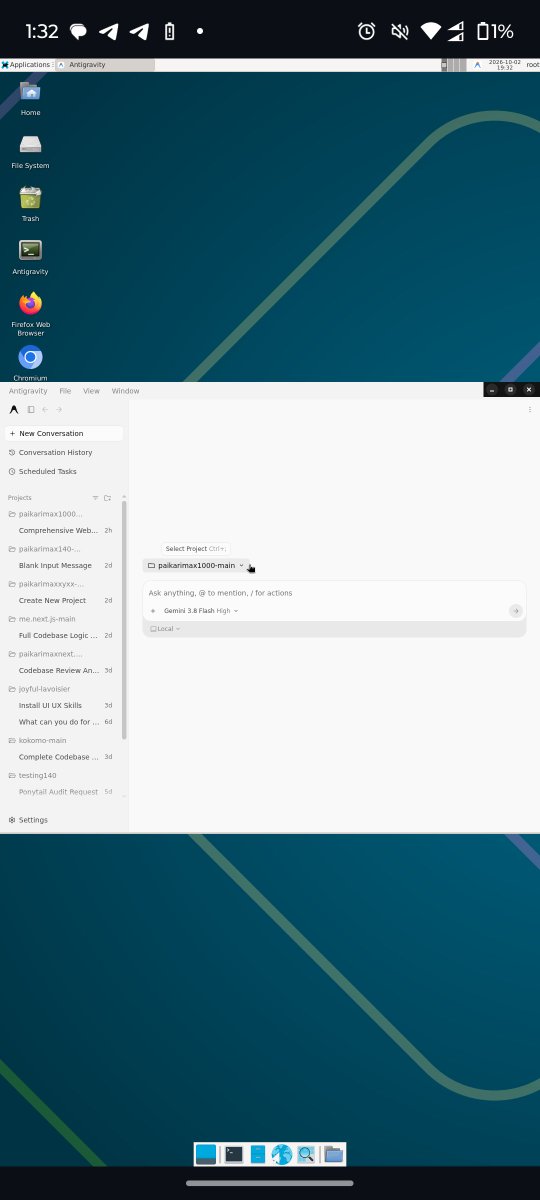Click the new folder icon in Projects header
Viewport: 540px width, 1200px height.
(107, 497)
